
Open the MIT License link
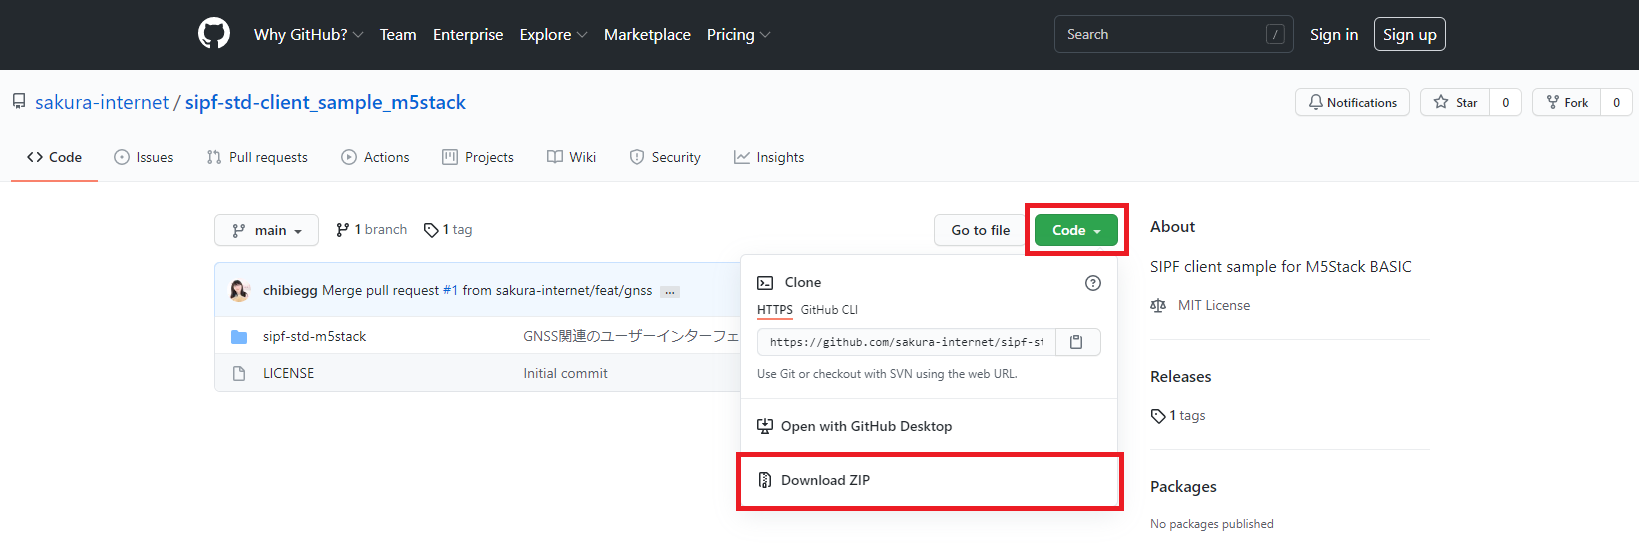pos(1213,305)
